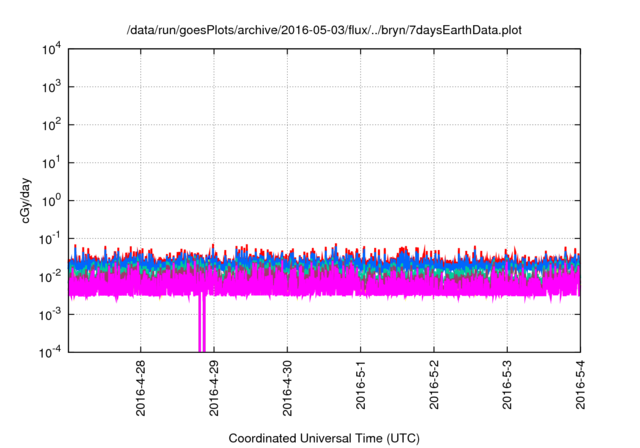
Task: Click the 10^0 y-axis tick label
Action: point(51,201)
